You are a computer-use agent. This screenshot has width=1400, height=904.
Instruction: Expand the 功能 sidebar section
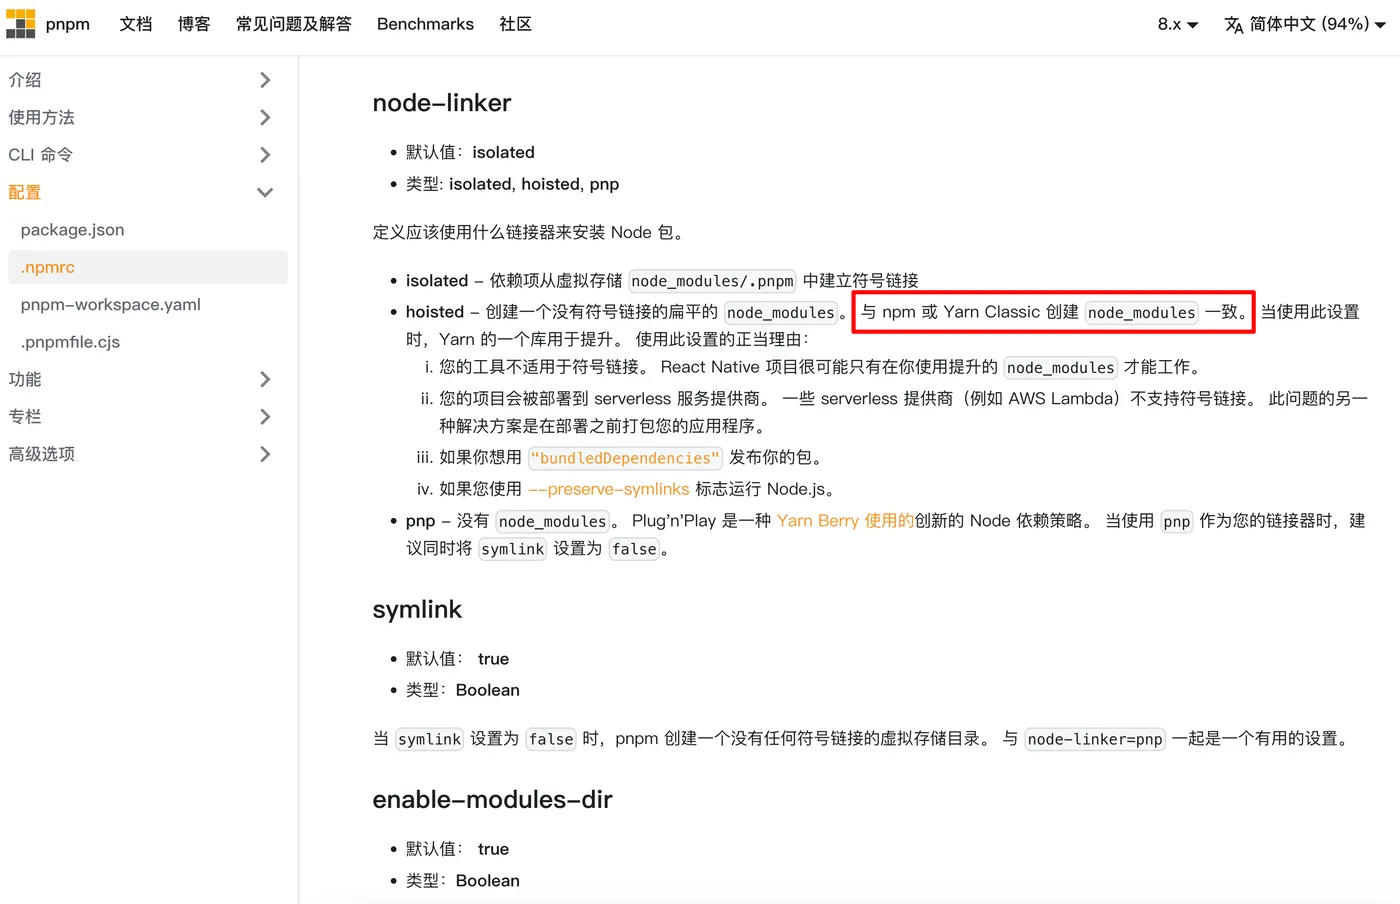point(265,379)
